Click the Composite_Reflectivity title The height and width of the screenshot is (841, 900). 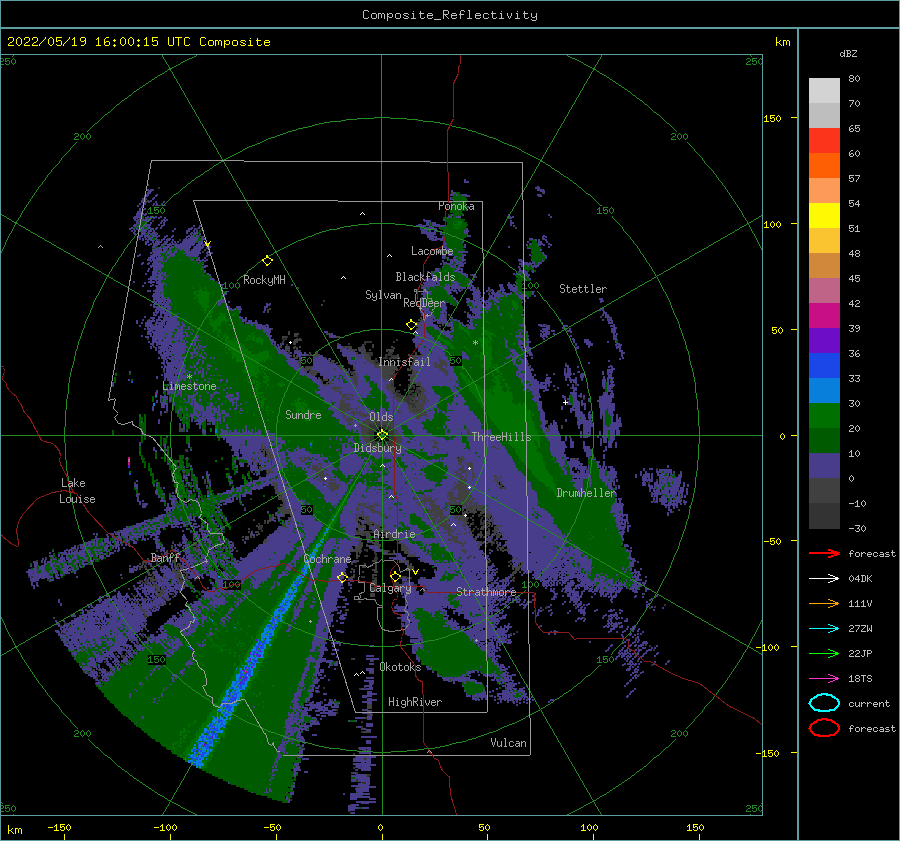tap(450, 15)
